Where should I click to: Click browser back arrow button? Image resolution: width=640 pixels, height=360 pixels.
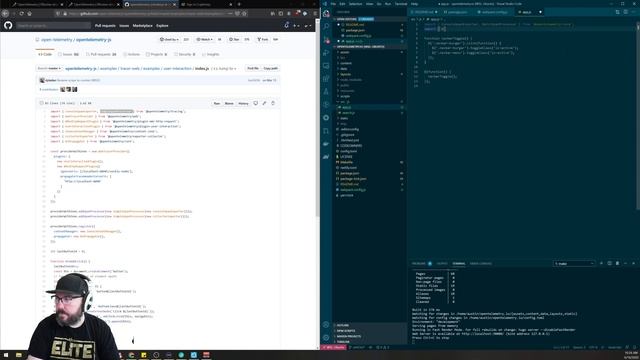[x=5, y=13]
